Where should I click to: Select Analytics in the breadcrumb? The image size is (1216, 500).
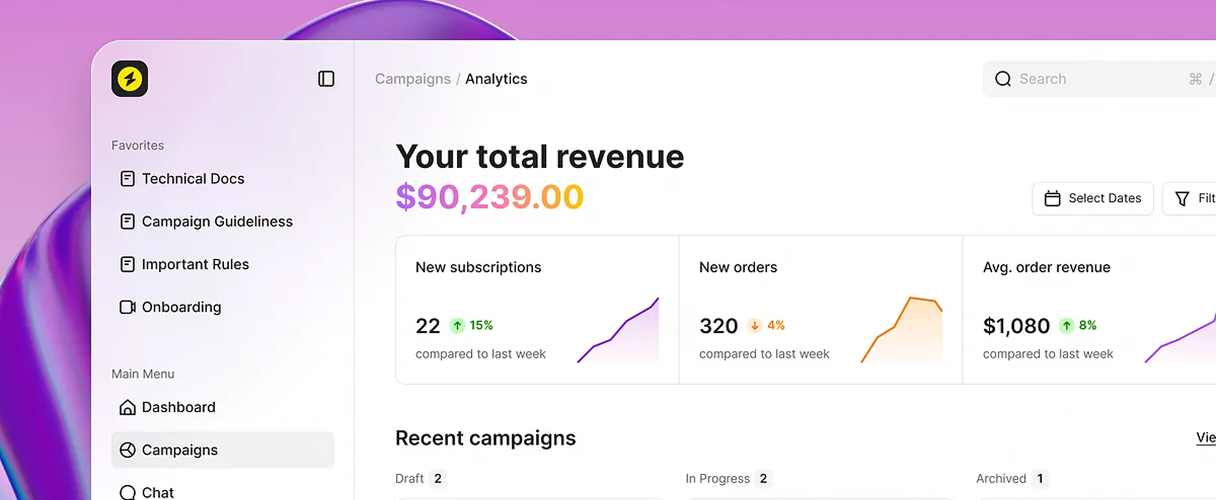point(496,79)
